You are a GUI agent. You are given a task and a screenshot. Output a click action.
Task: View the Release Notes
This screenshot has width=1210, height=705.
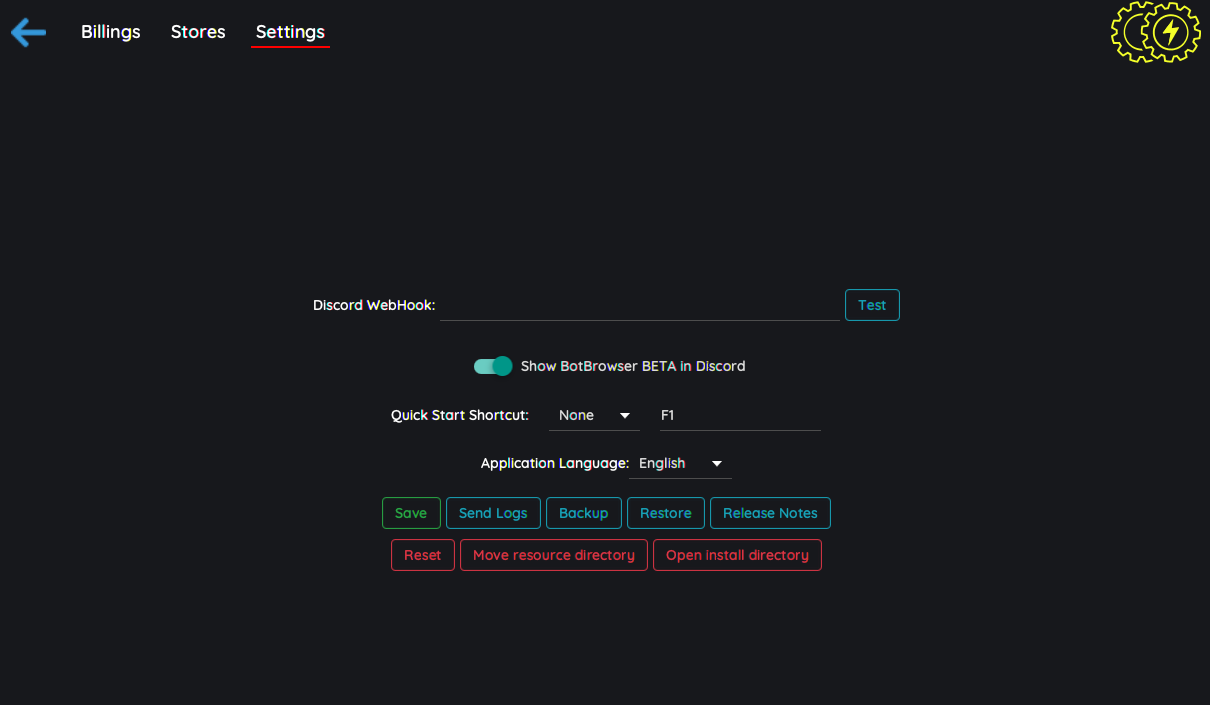pos(770,513)
